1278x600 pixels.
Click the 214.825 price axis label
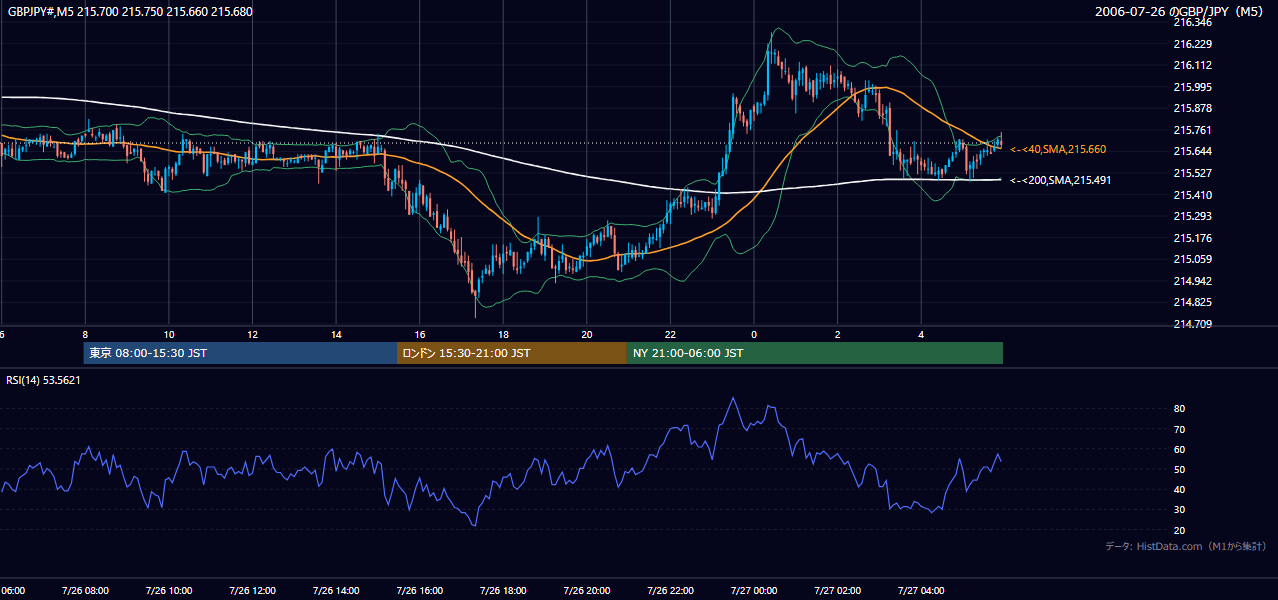click(x=1193, y=302)
